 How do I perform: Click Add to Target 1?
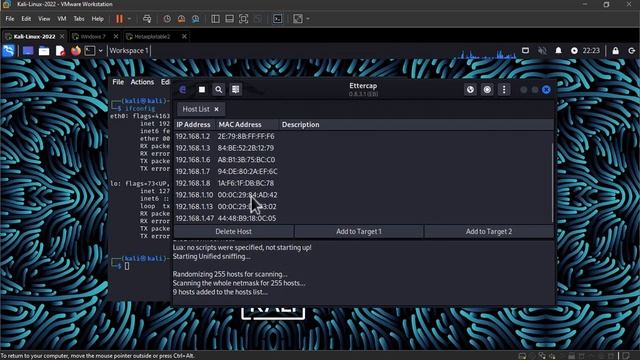coord(359,231)
